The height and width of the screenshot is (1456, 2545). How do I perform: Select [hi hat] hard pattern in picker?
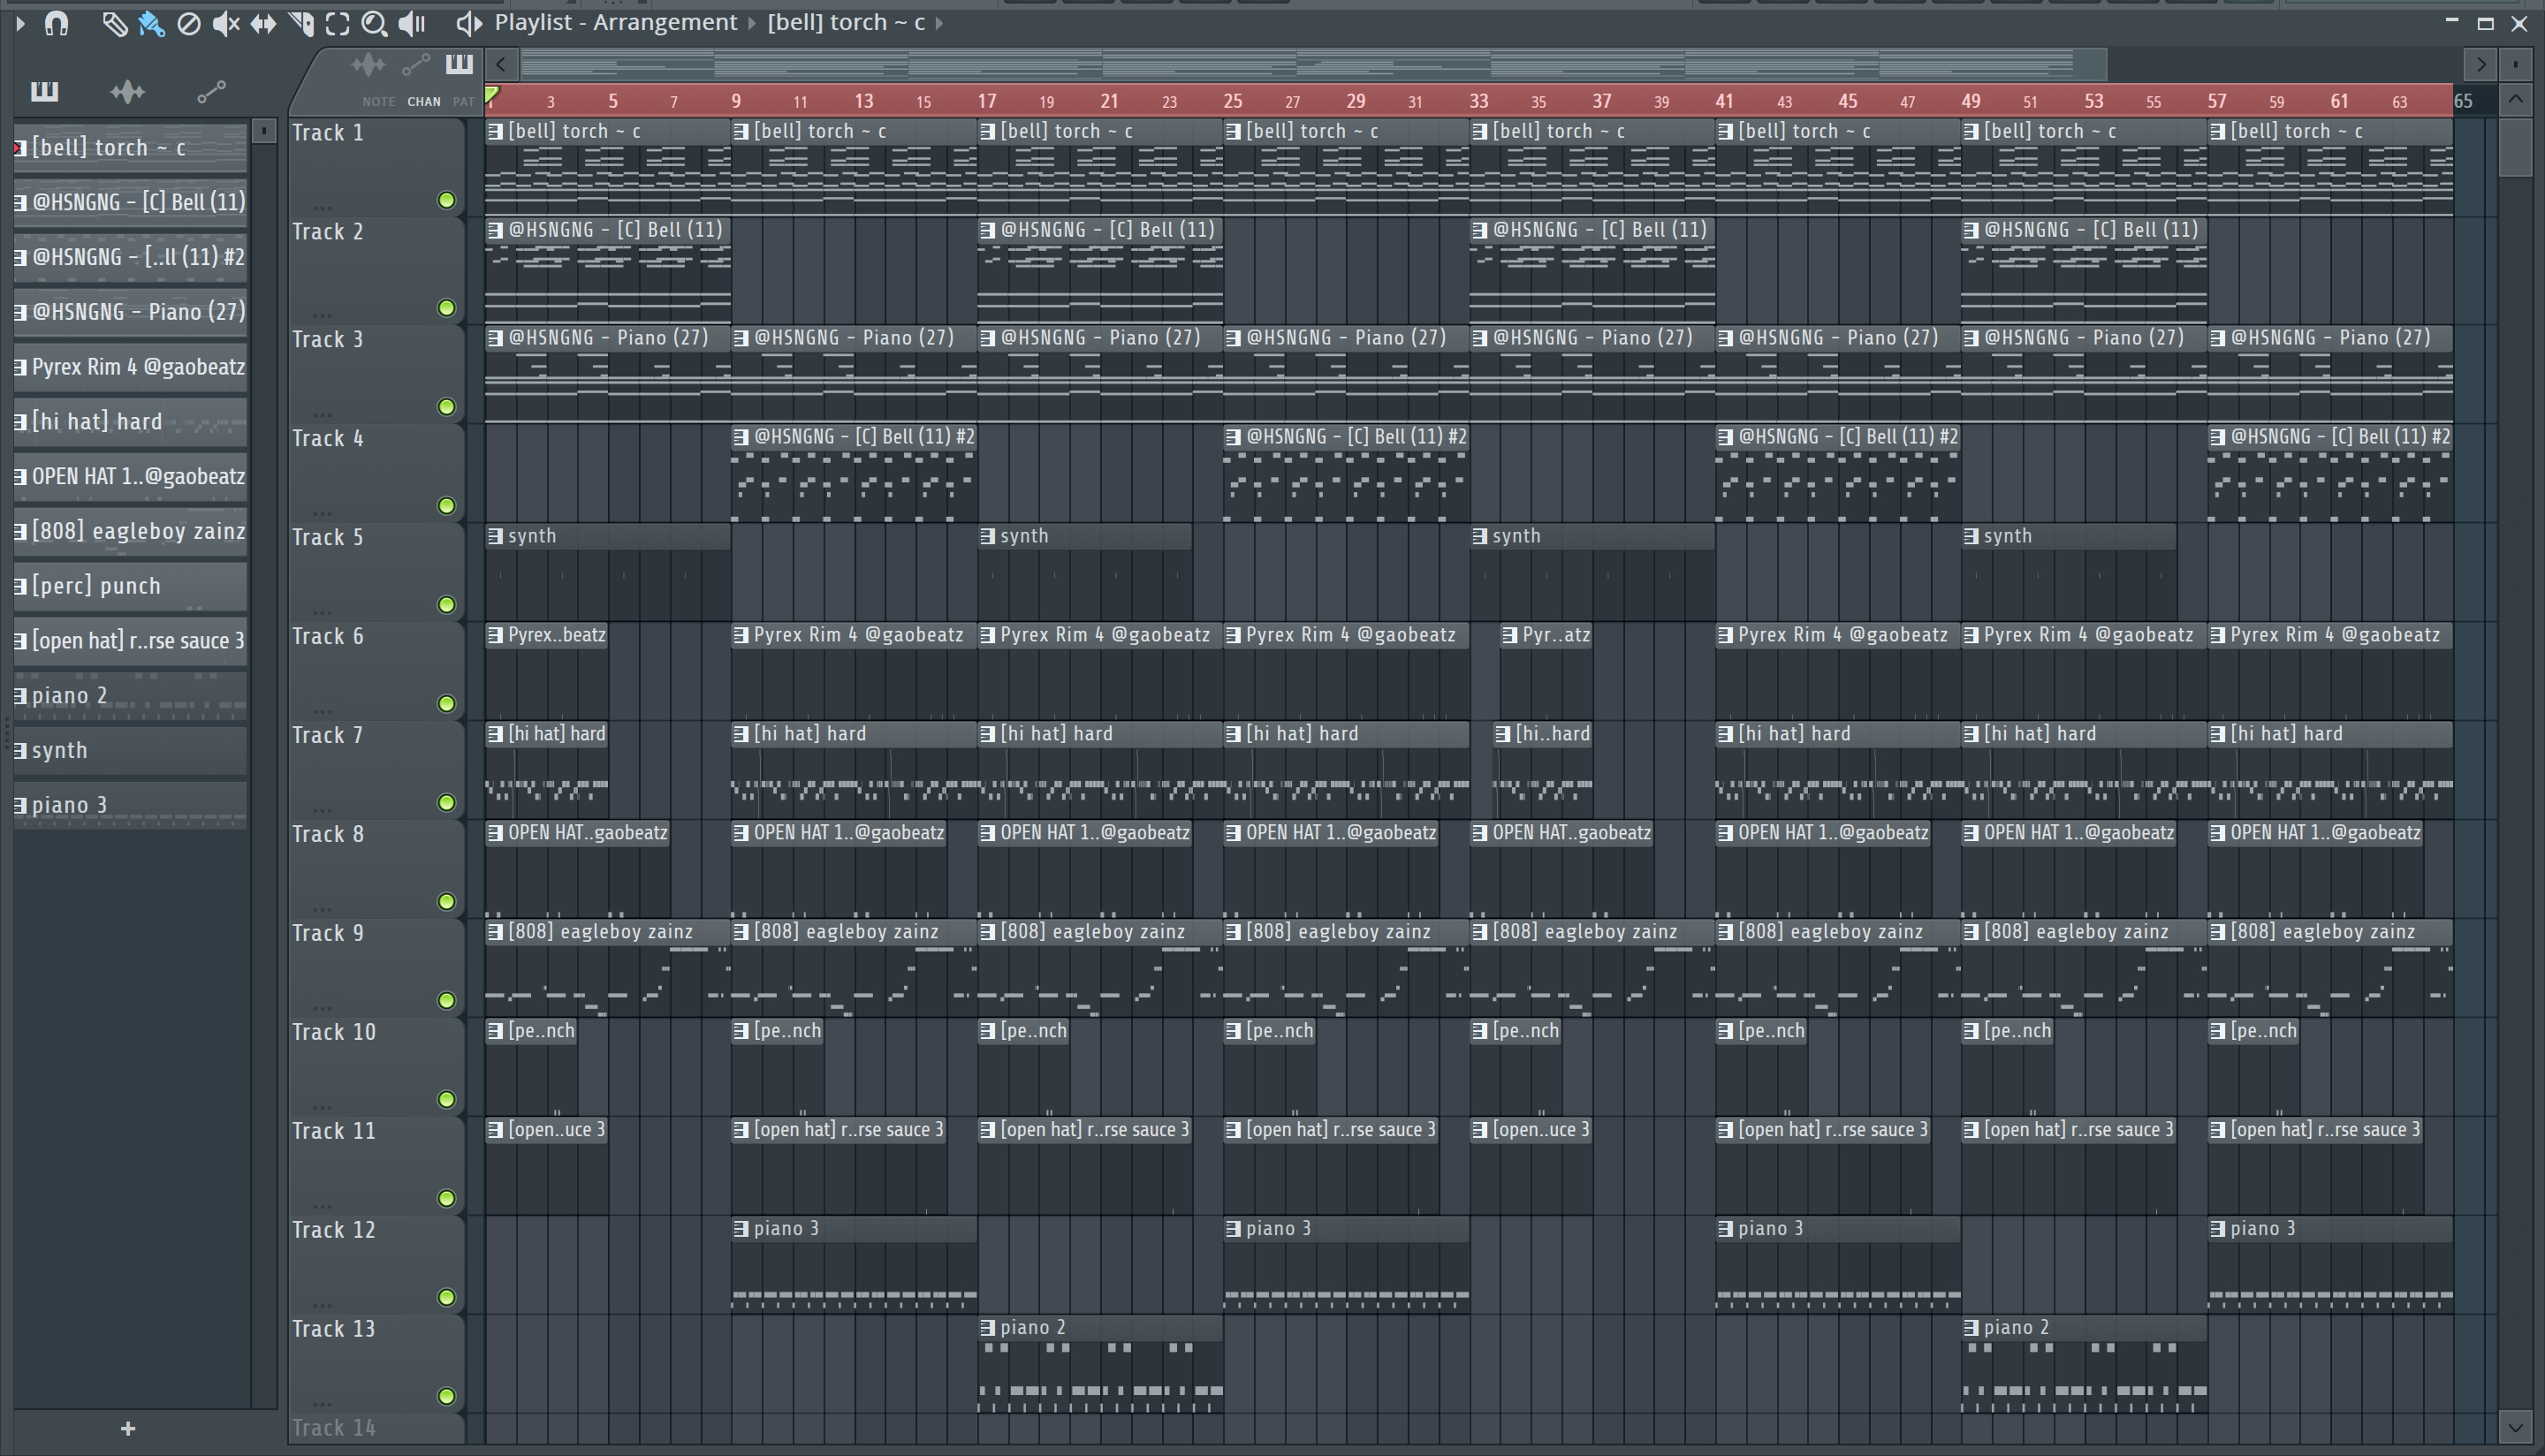coord(130,422)
